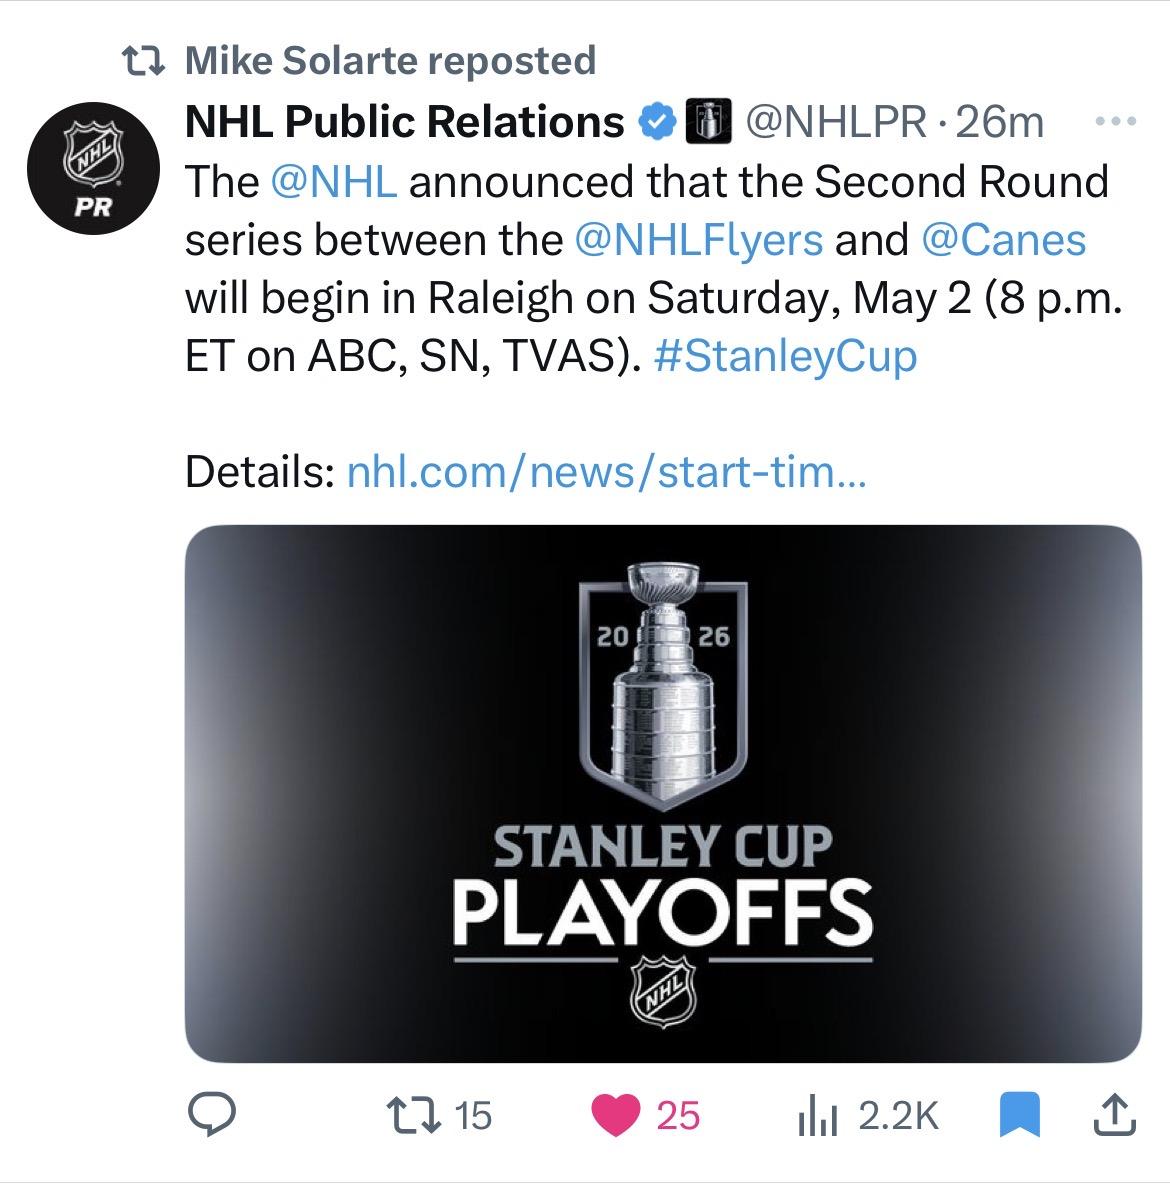
Task: Open the @NHL mention link
Action: coord(334,182)
